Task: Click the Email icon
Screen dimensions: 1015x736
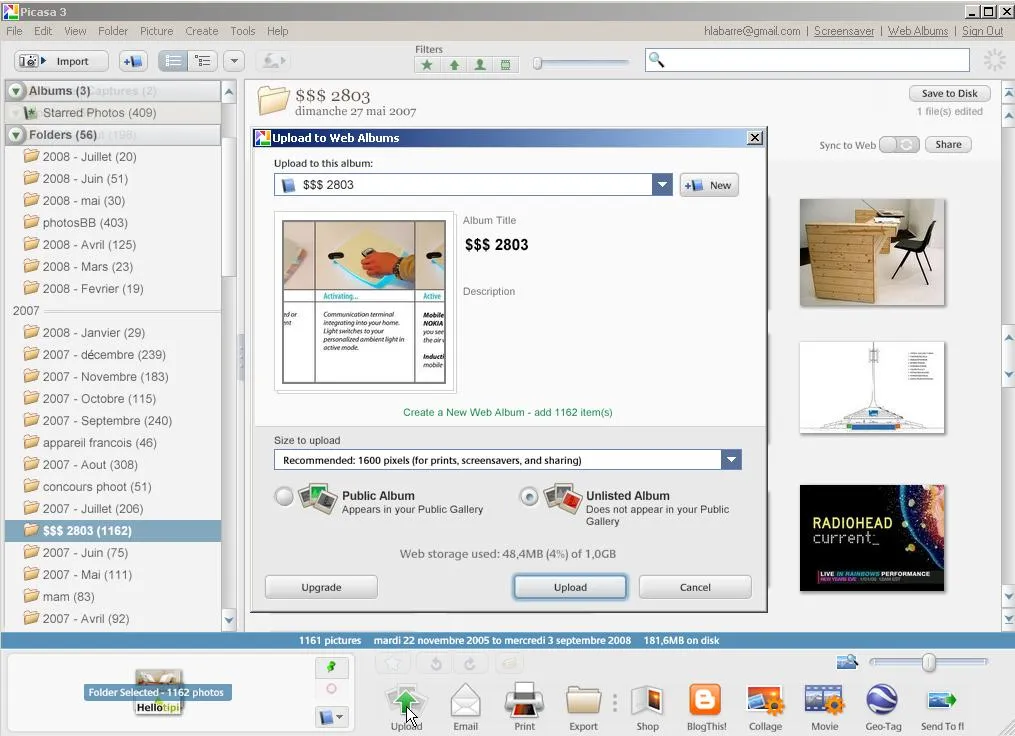Action: click(x=465, y=706)
